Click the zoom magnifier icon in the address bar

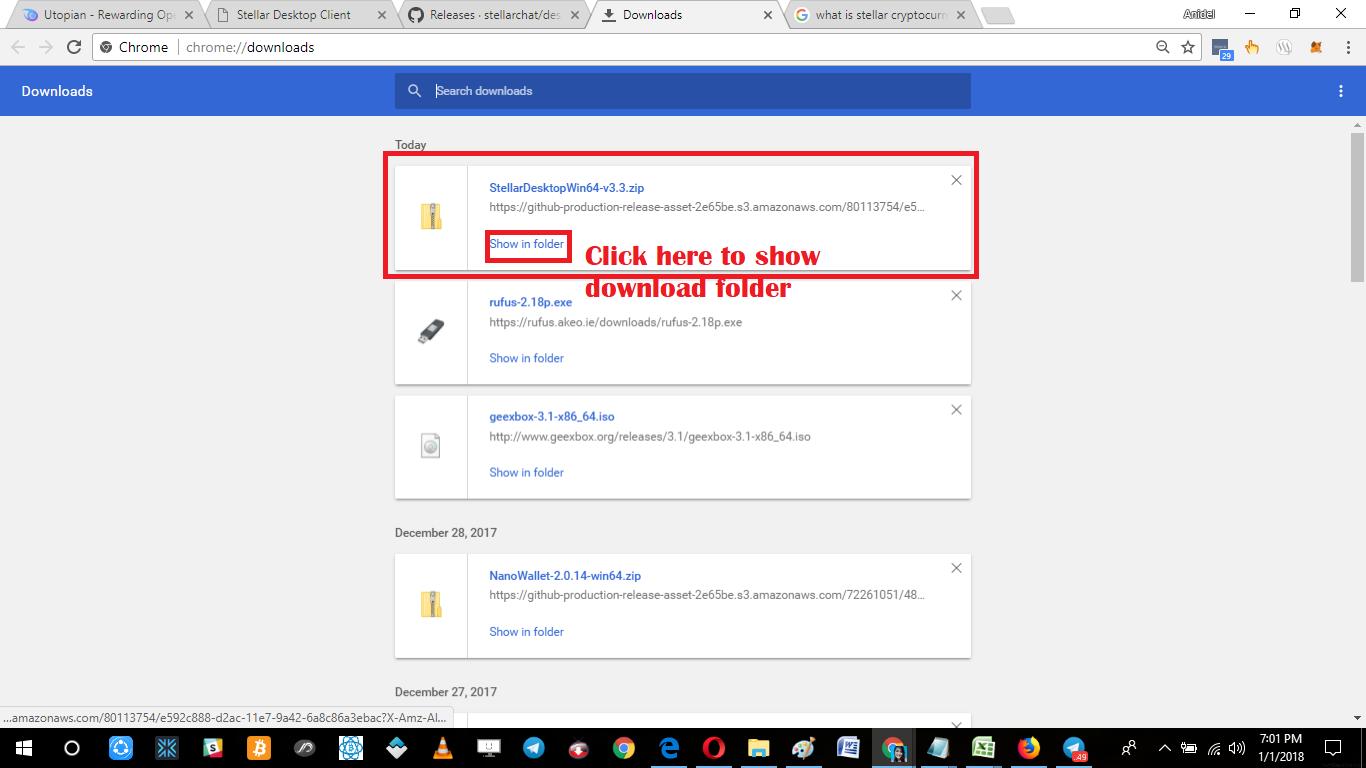(x=1162, y=47)
